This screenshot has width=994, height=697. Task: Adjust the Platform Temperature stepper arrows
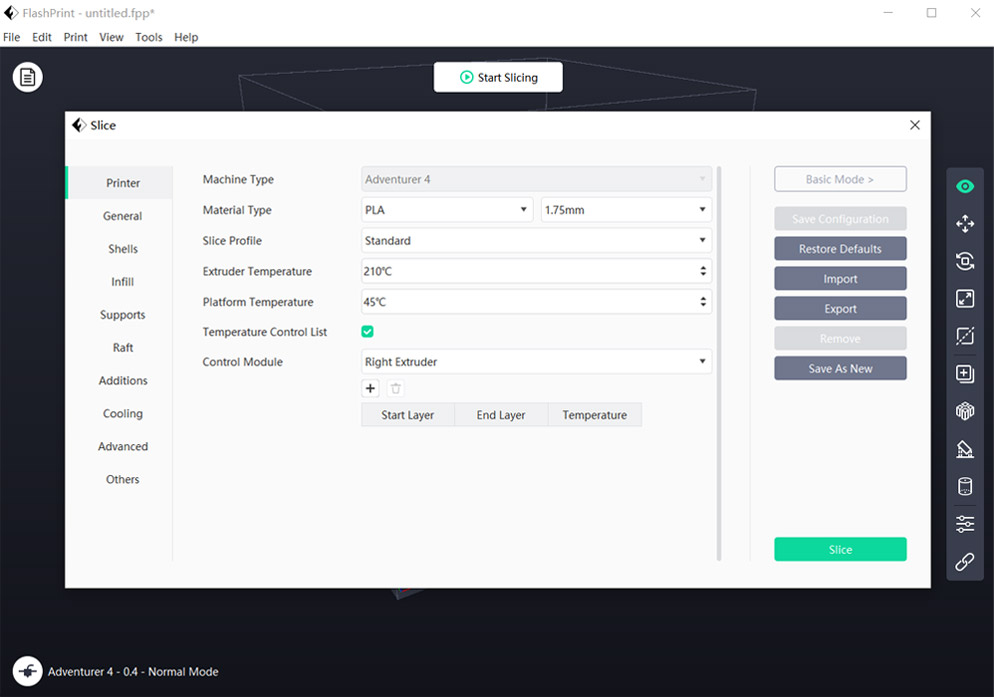pyautogui.click(x=703, y=302)
